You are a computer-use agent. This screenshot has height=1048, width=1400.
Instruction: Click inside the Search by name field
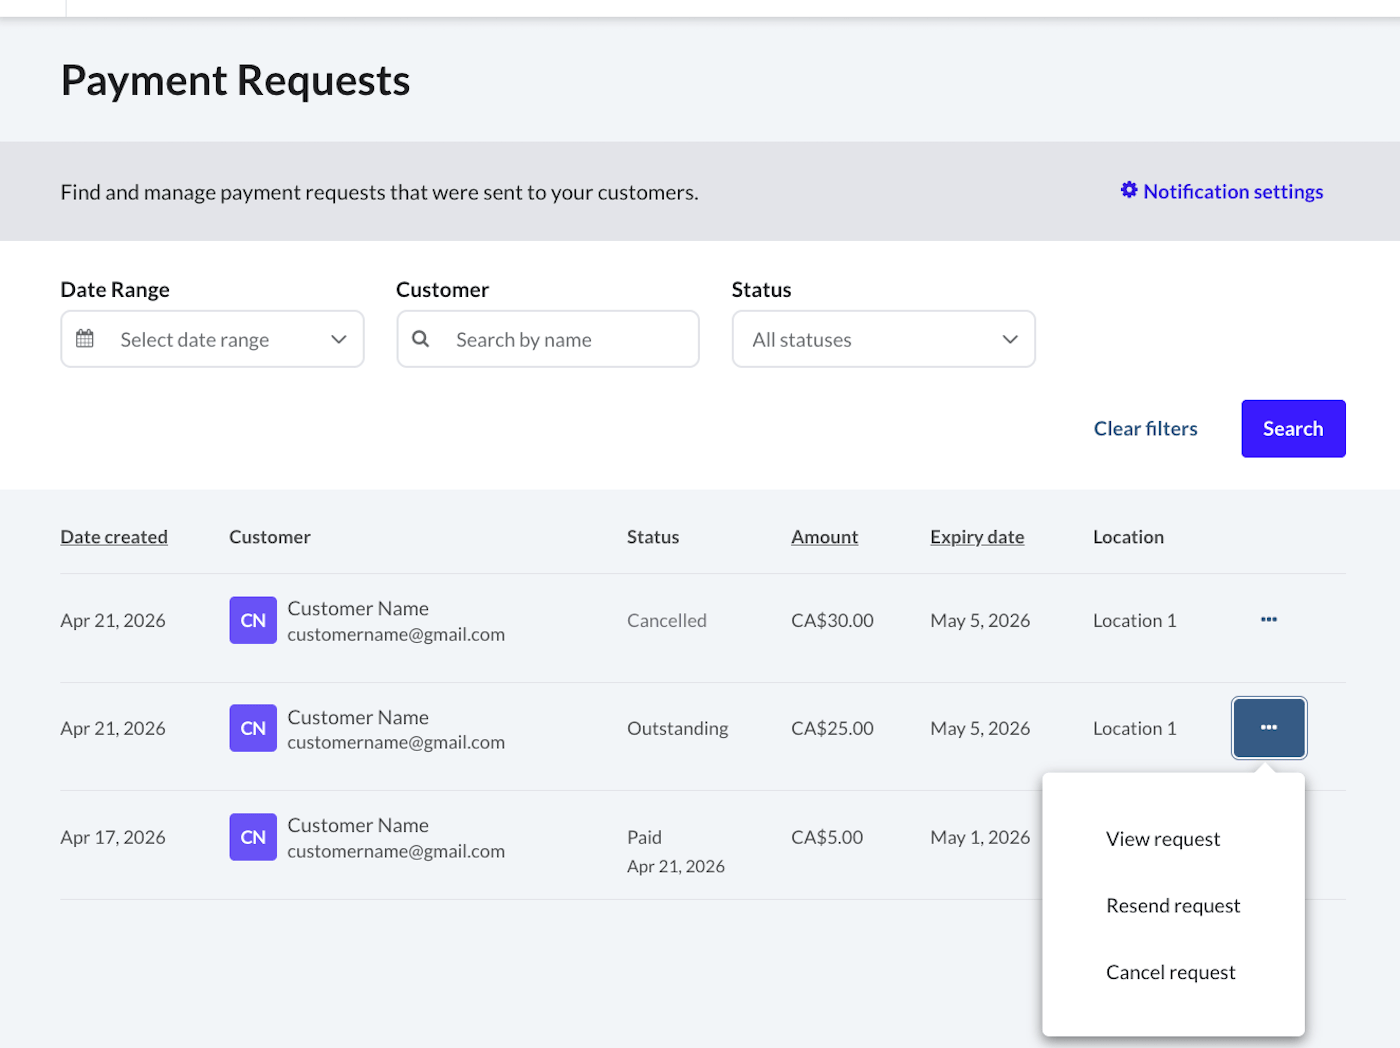[x=547, y=339]
